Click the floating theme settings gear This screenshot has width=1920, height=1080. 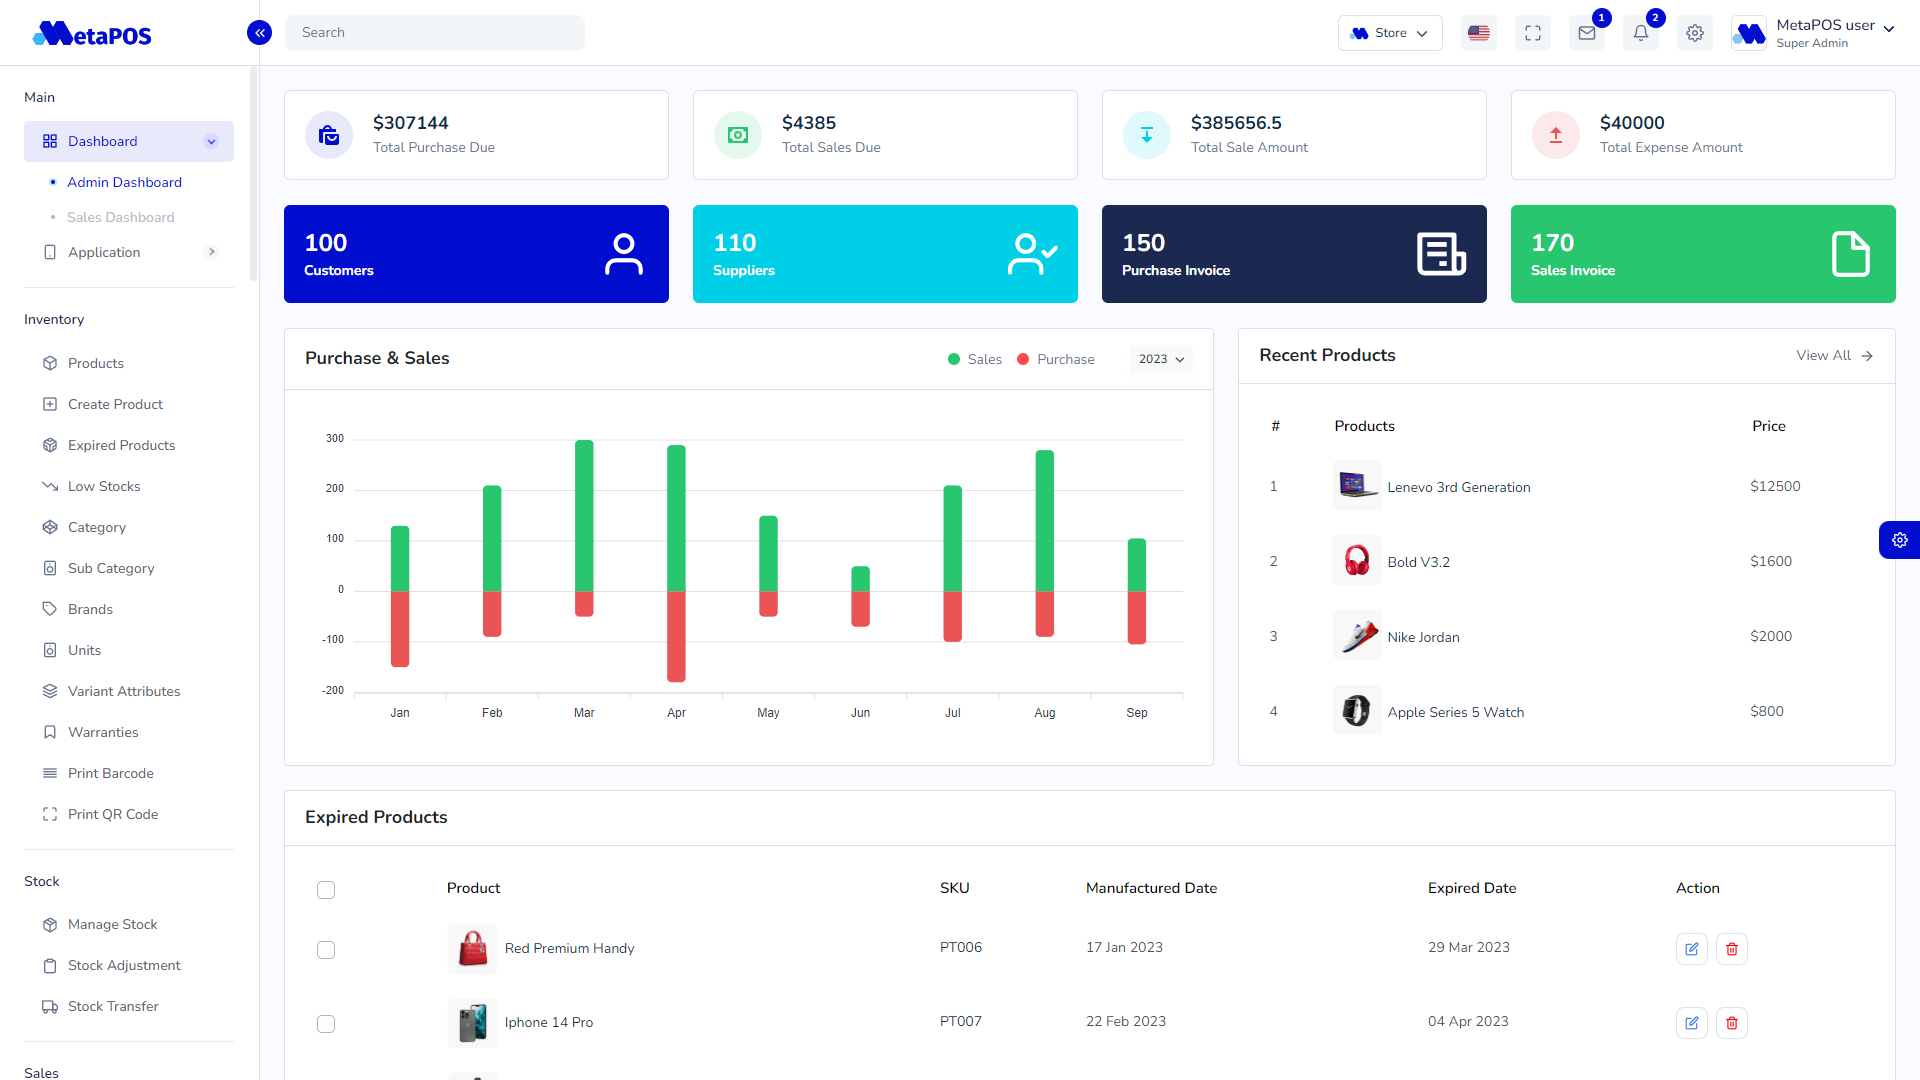point(1901,540)
